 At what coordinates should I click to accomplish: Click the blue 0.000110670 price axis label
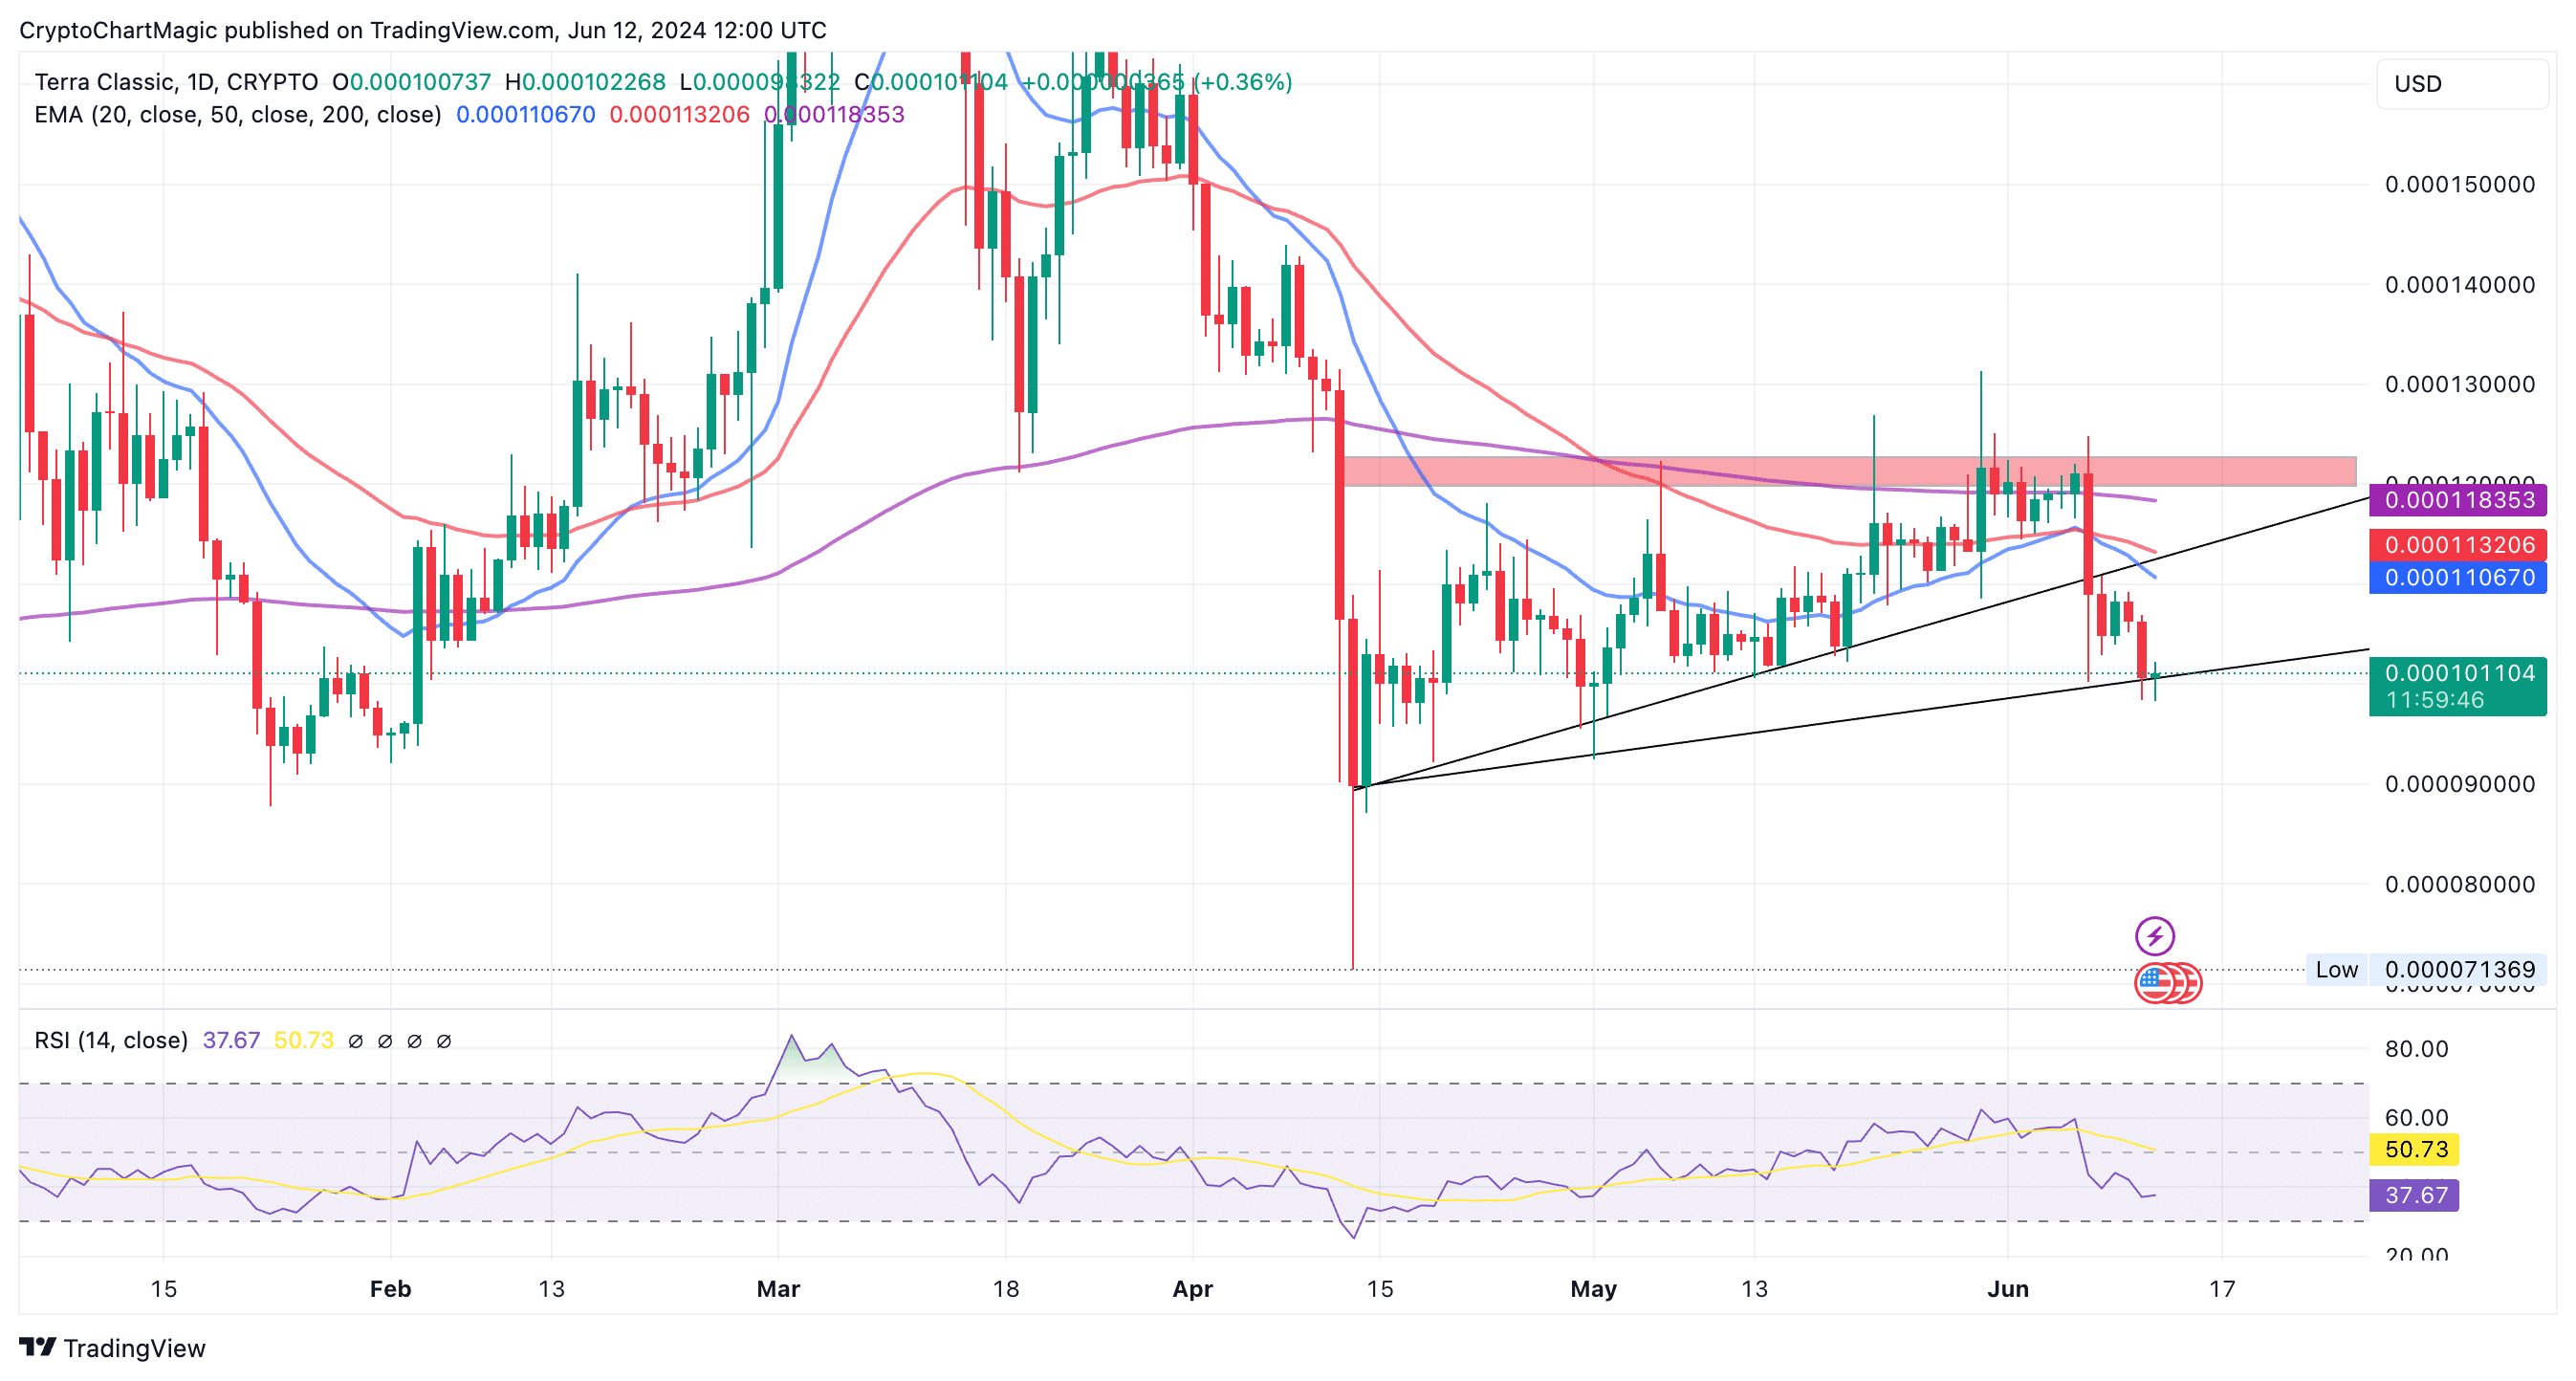pos(2457,577)
